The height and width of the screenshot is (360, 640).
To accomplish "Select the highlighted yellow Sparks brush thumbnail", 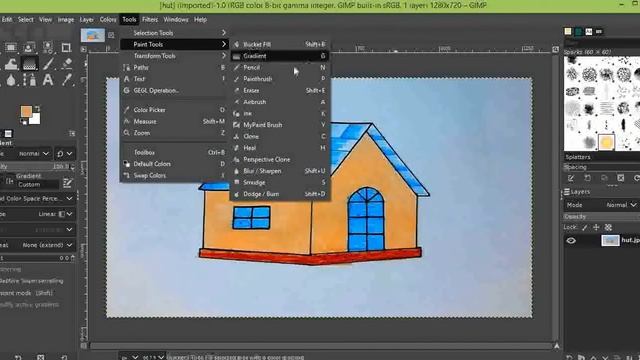I will click(x=606, y=142).
